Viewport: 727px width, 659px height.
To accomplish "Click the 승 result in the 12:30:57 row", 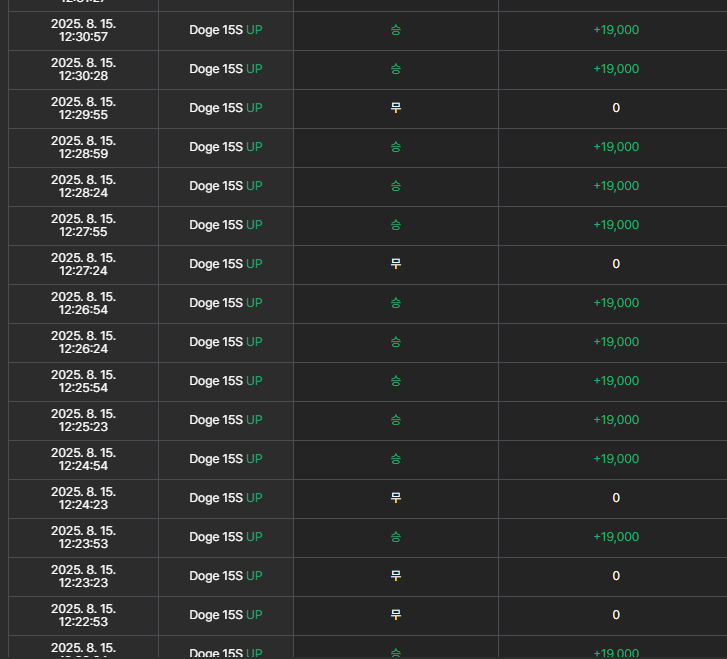I will 395,30.
